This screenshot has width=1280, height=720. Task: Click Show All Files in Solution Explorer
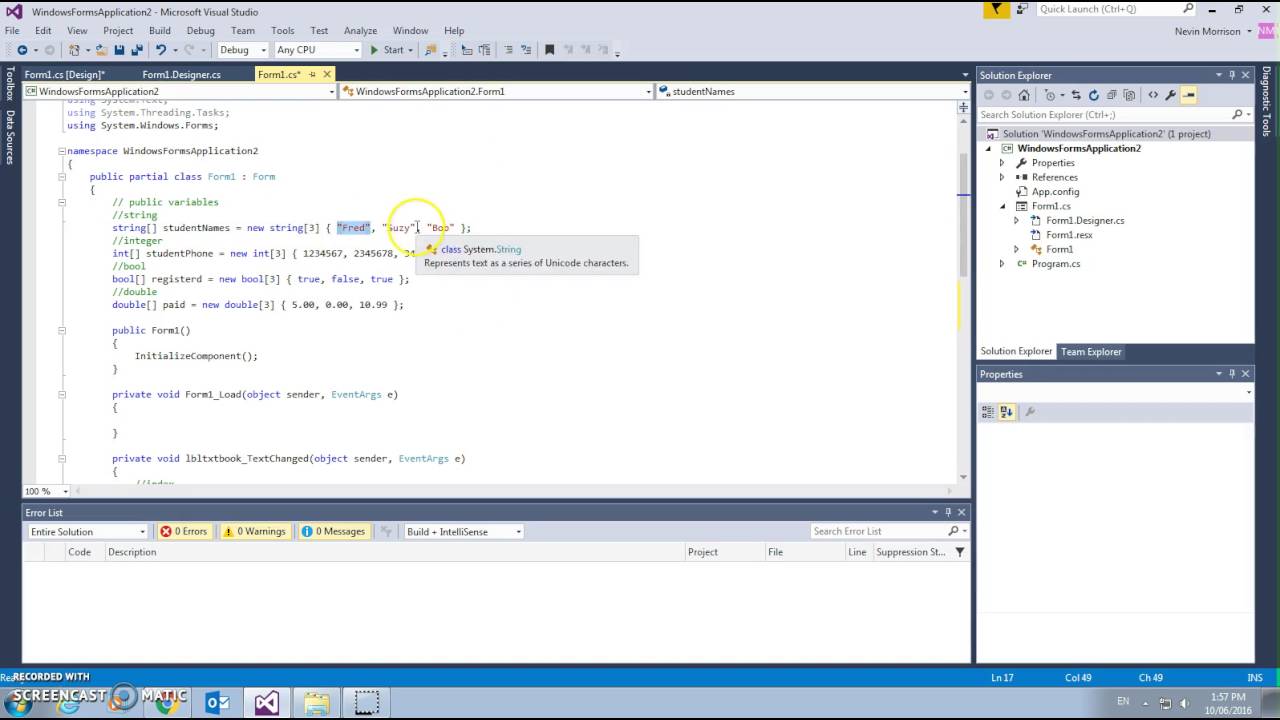tap(1130, 95)
